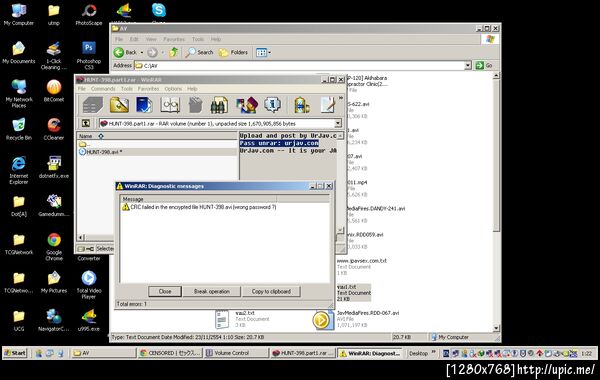
Task: Click Search in the Explorer toolbar
Action: (199, 52)
